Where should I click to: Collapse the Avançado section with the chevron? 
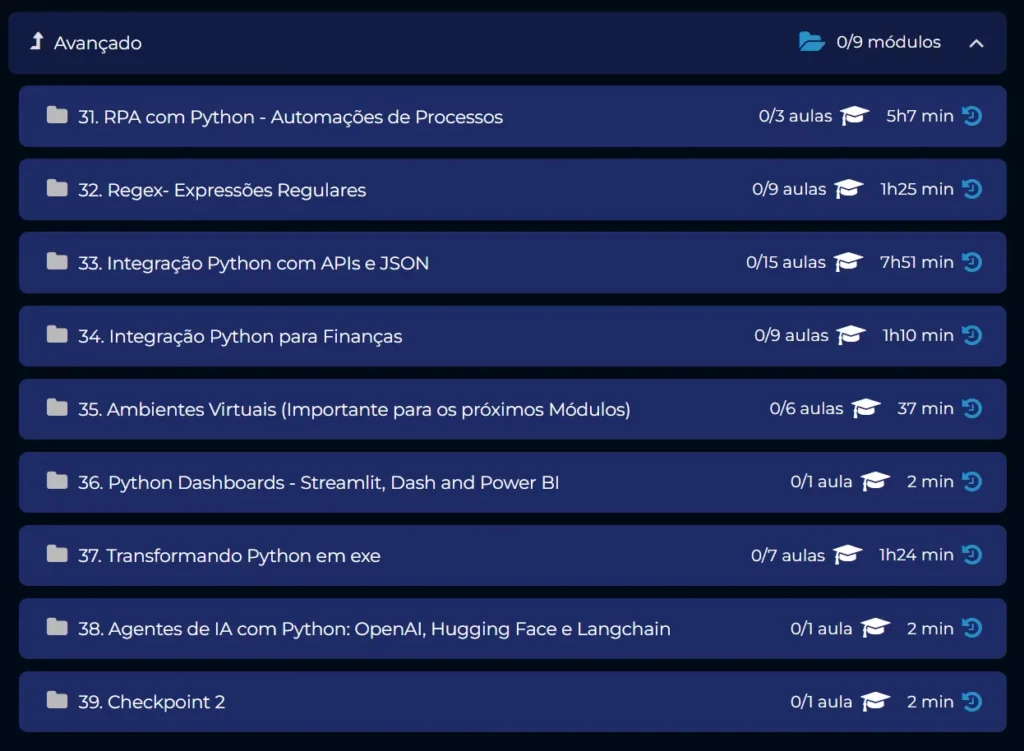click(976, 43)
